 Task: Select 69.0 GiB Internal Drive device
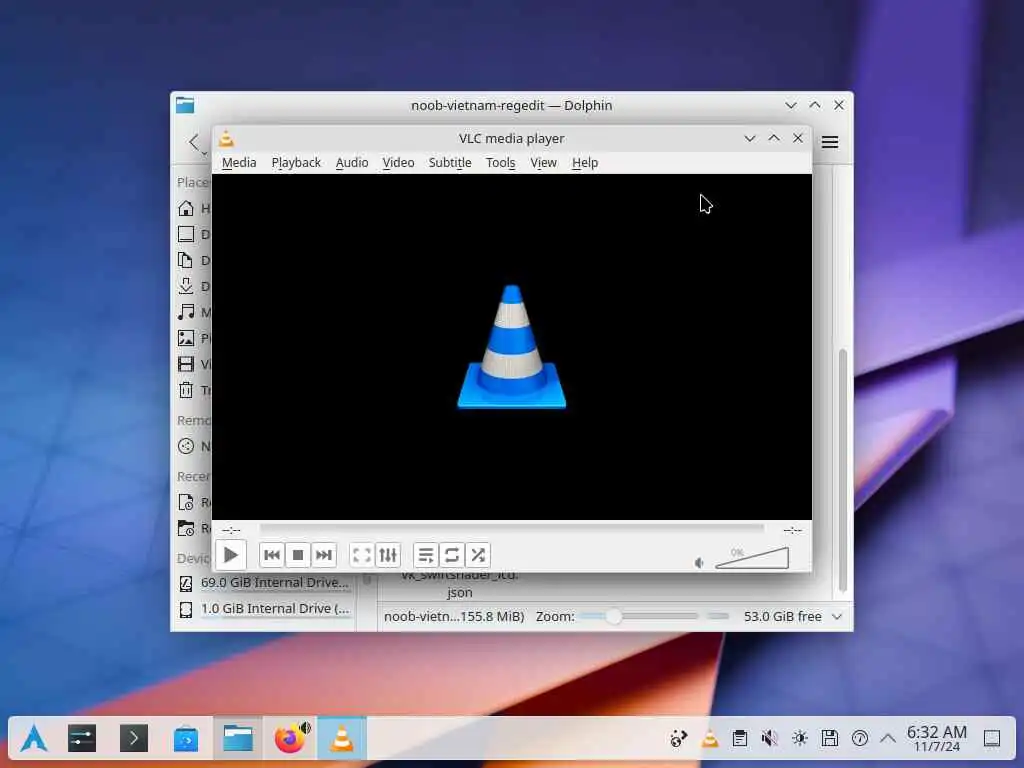[264, 583]
